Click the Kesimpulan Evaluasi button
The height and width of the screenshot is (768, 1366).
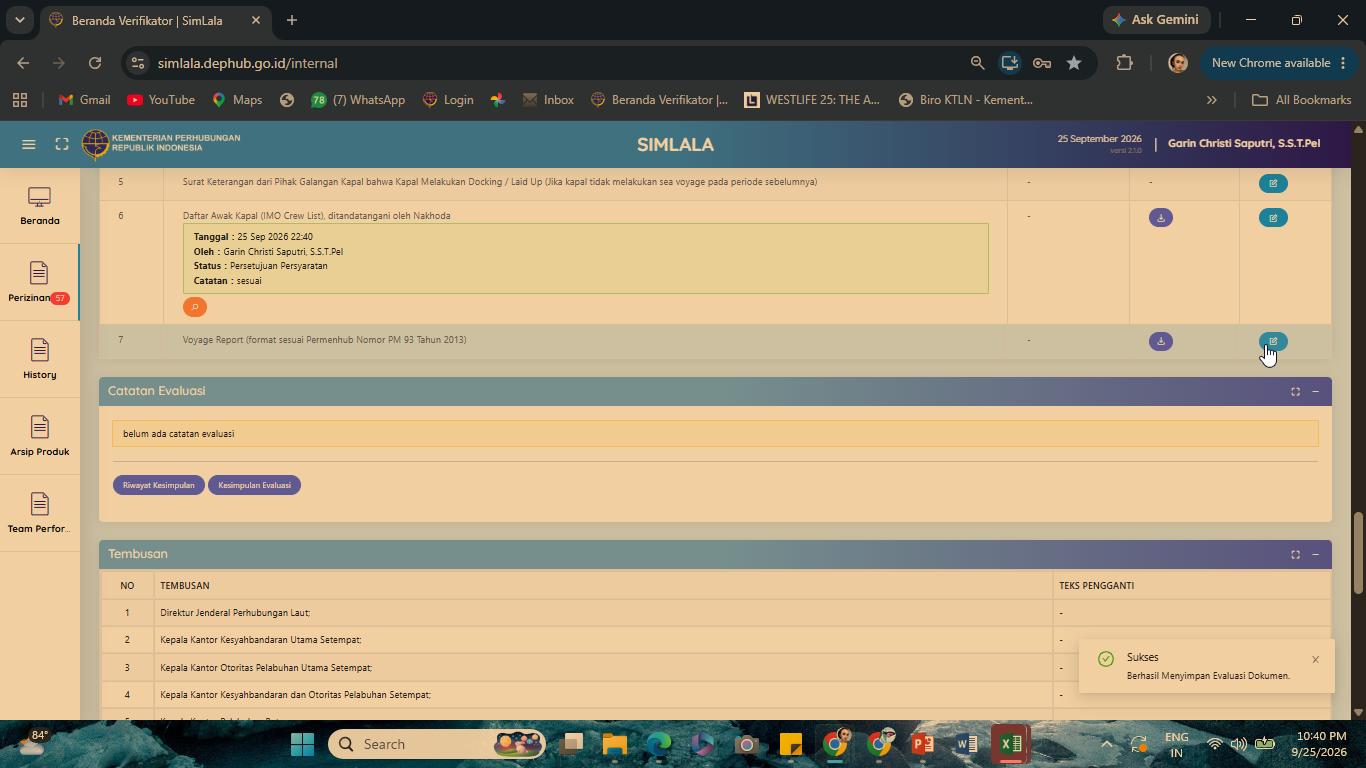[254, 485]
